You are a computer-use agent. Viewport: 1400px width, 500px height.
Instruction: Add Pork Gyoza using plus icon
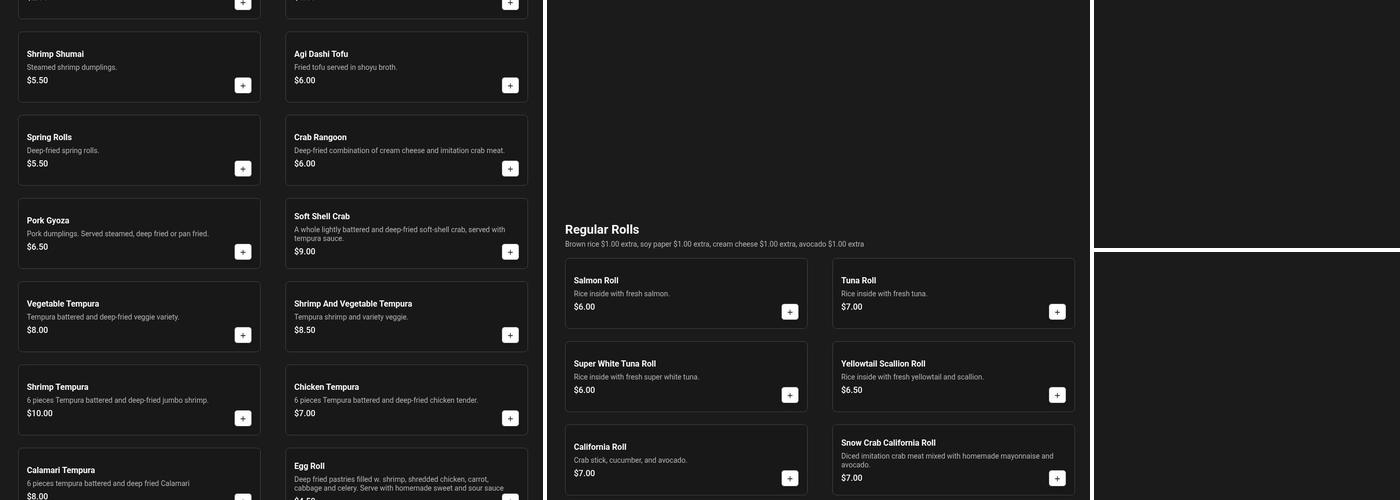coord(243,252)
